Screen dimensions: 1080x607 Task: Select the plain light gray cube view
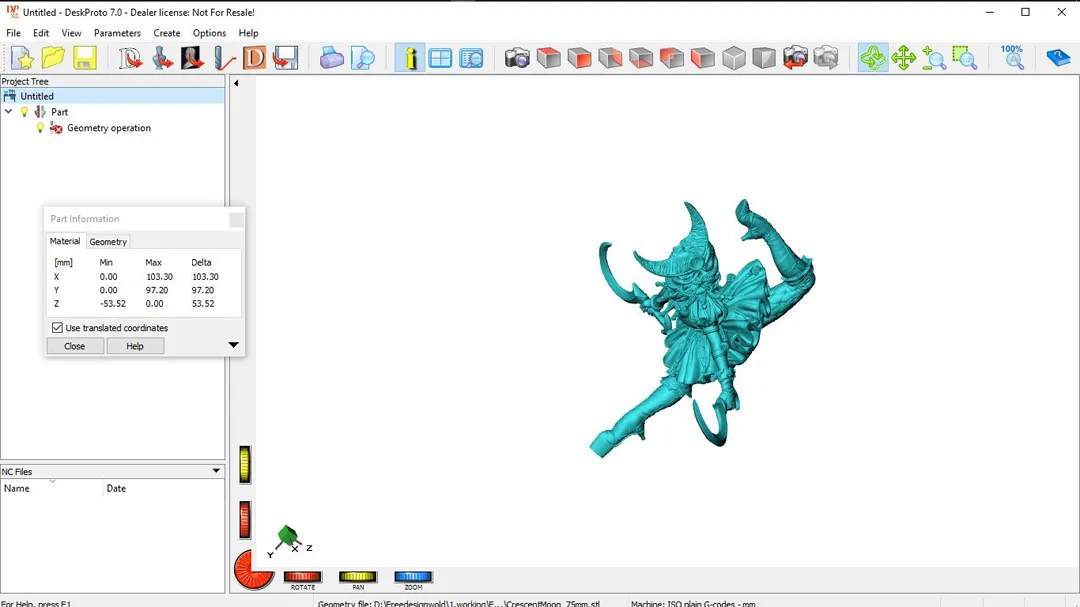click(734, 59)
